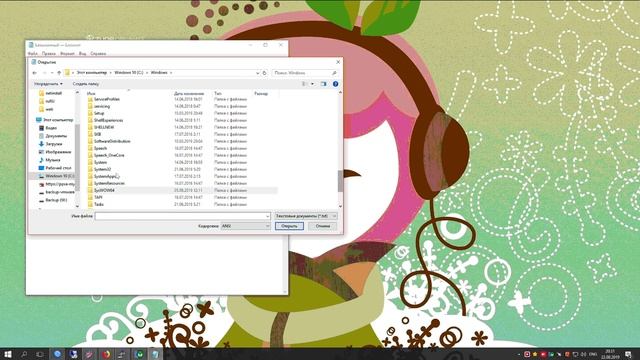640x360 pixels.
Task: Open Backup (W:) drive in navigation pane
Action: point(56,200)
